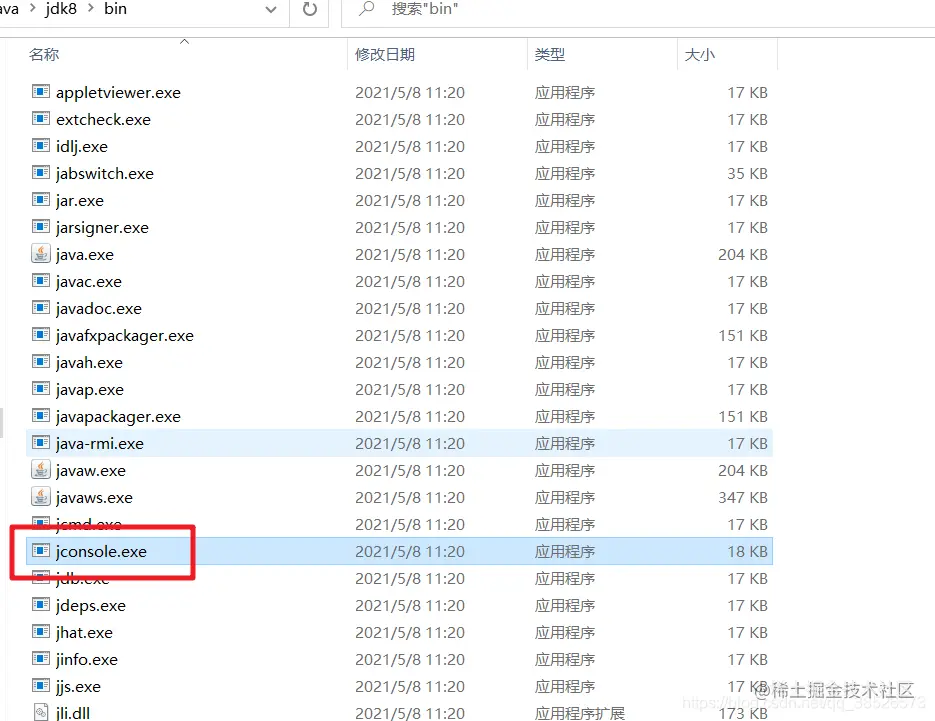Screen dimensions: 935x721
Task: Click the javah.exe file icon
Action: pyautogui.click(x=41, y=361)
